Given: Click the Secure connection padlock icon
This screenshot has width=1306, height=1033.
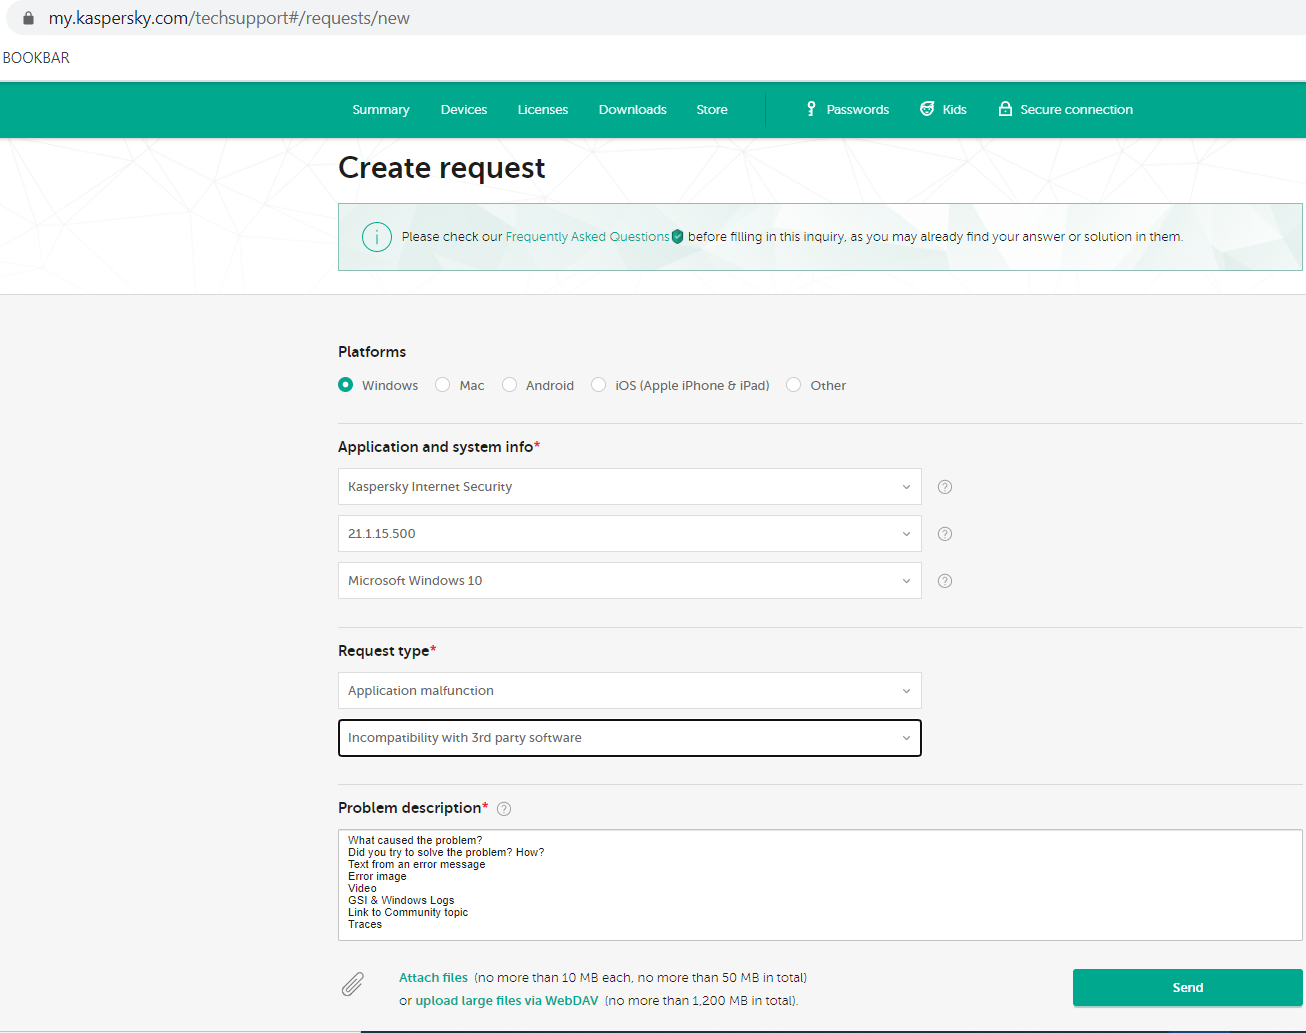Looking at the screenshot, I should 1005,109.
